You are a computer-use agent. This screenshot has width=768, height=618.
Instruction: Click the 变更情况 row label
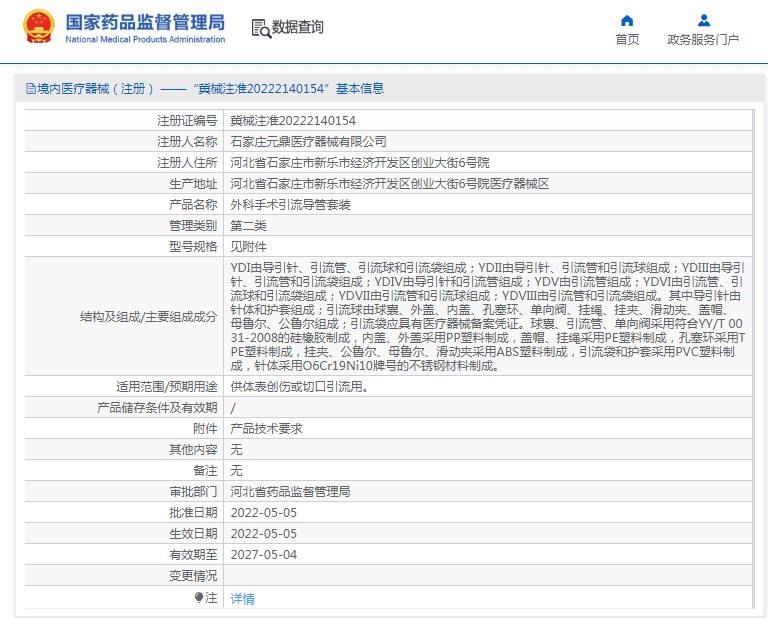click(193, 576)
